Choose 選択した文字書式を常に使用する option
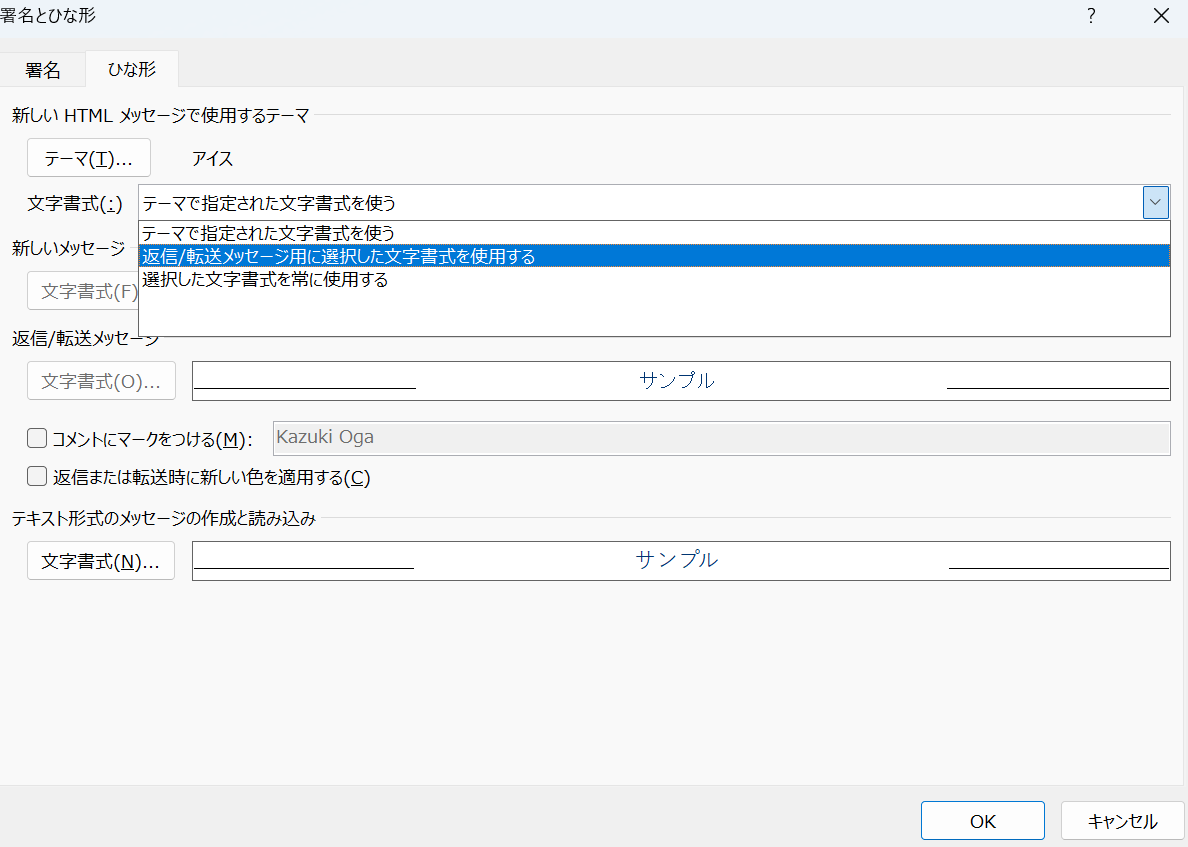 click(x=654, y=280)
